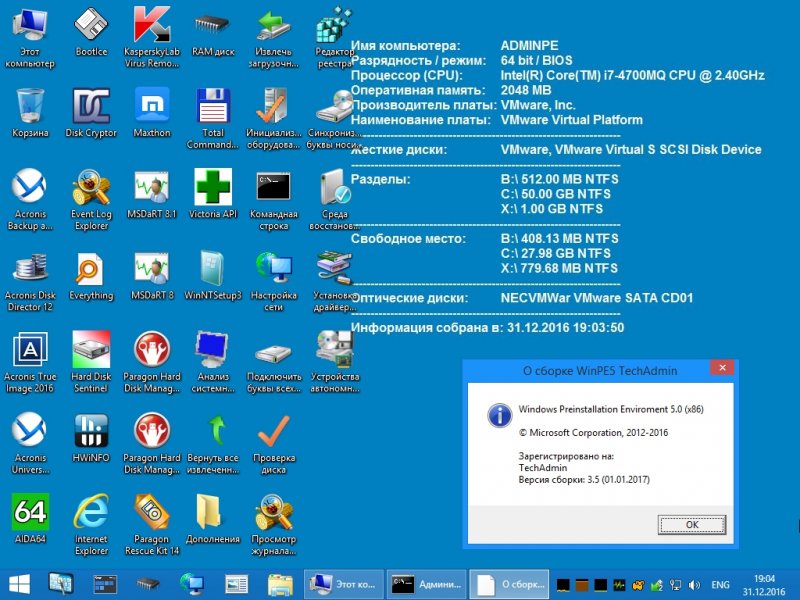
Task: Click Вернуть все извлеченные icon
Action: 213,443
